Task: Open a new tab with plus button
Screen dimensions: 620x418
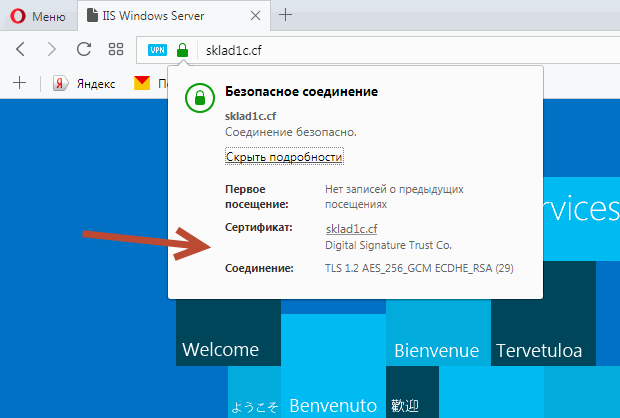Action: point(286,15)
